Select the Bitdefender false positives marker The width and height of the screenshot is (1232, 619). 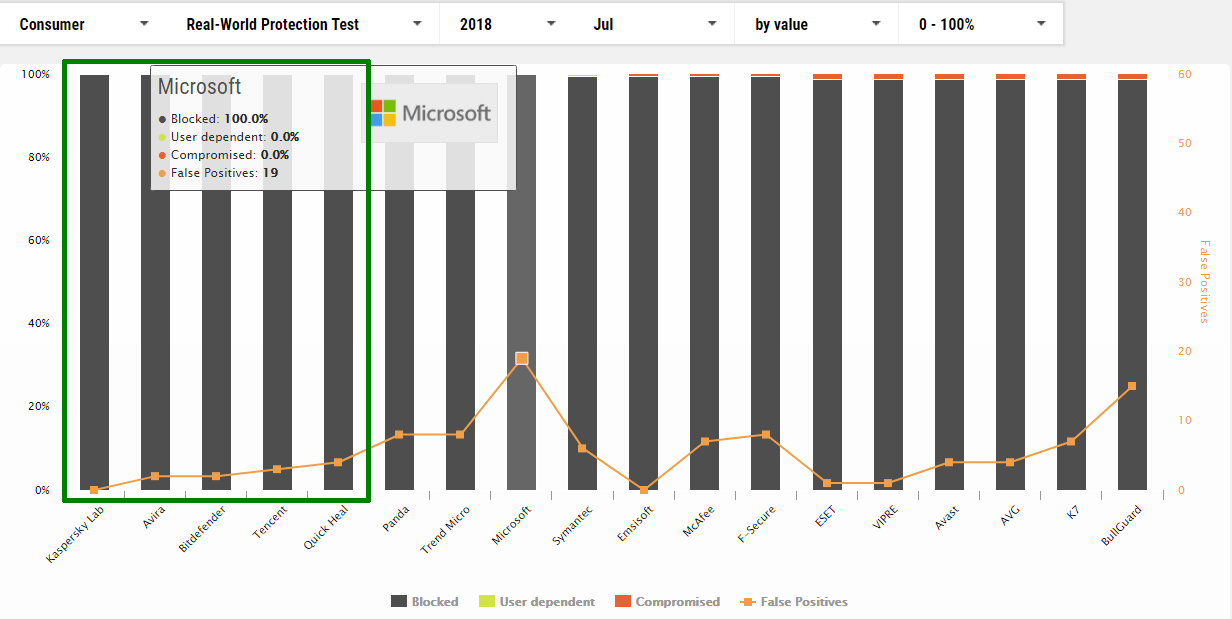click(x=216, y=476)
